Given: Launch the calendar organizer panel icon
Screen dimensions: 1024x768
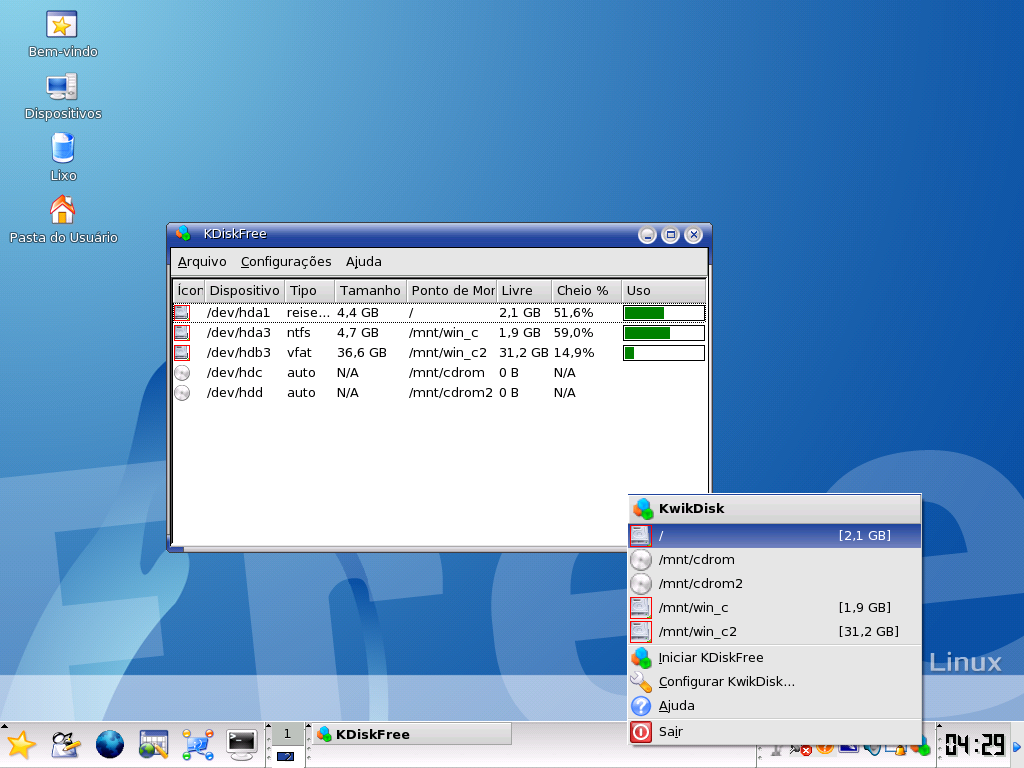Looking at the screenshot, I should tap(153, 744).
